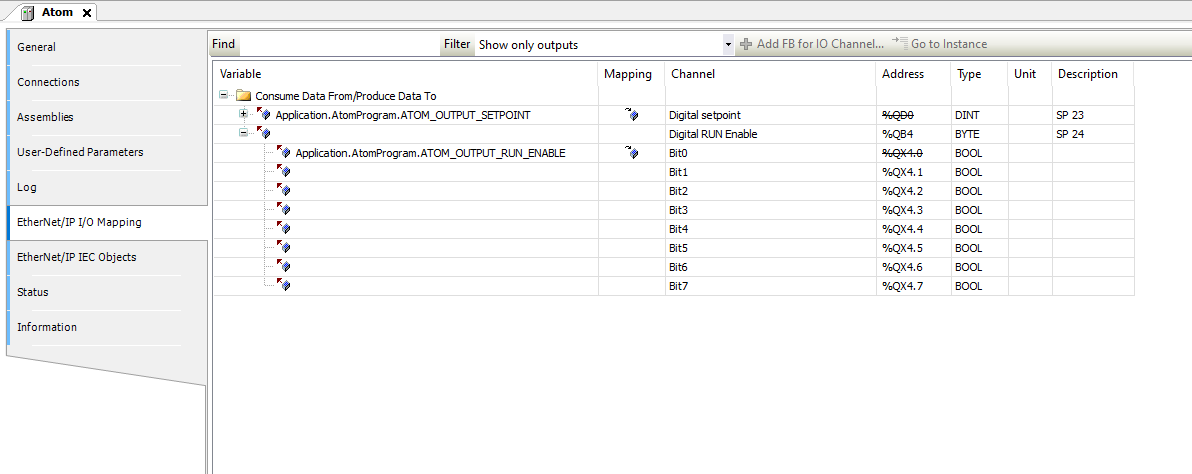Click the Go to Instance button
Image resolution: width=1192 pixels, height=474 pixels.
click(x=940, y=44)
